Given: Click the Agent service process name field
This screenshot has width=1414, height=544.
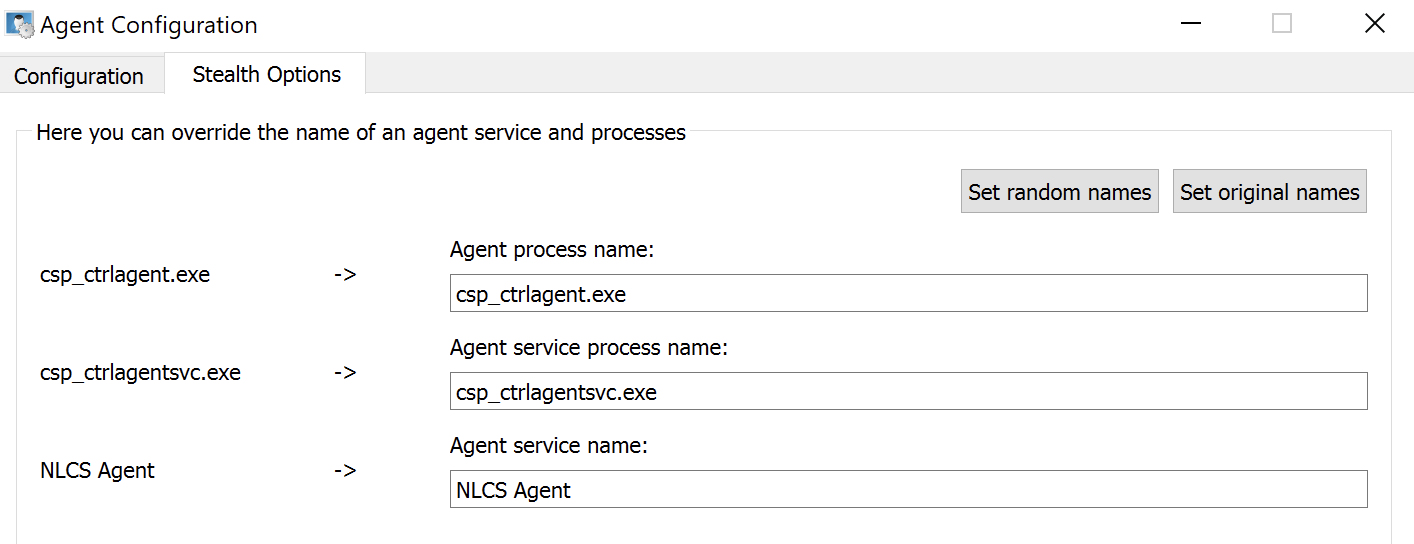Looking at the screenshot, I should [x=908, y=392].
